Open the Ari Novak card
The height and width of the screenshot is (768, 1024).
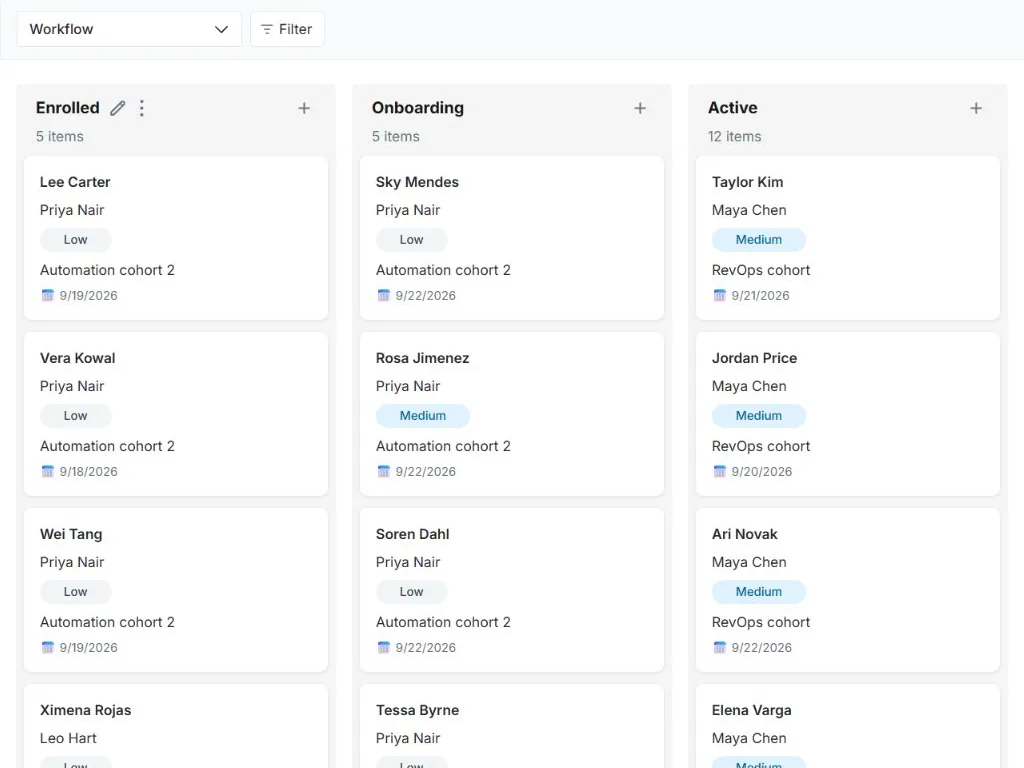[x=848, y=590]
